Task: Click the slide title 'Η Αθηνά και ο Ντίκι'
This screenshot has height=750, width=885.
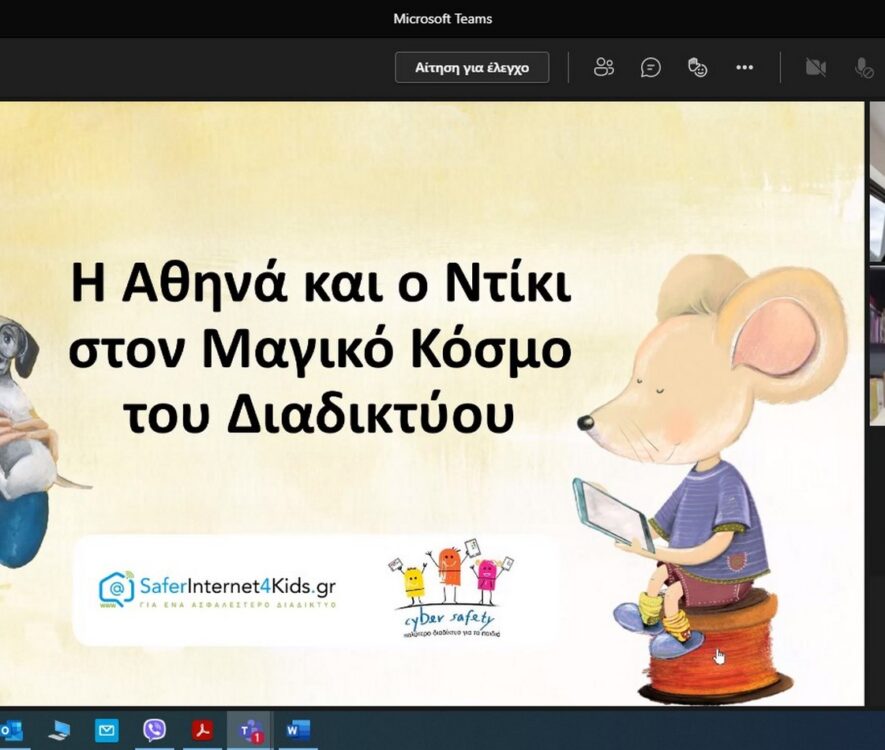Action: [x=321, y=284]
